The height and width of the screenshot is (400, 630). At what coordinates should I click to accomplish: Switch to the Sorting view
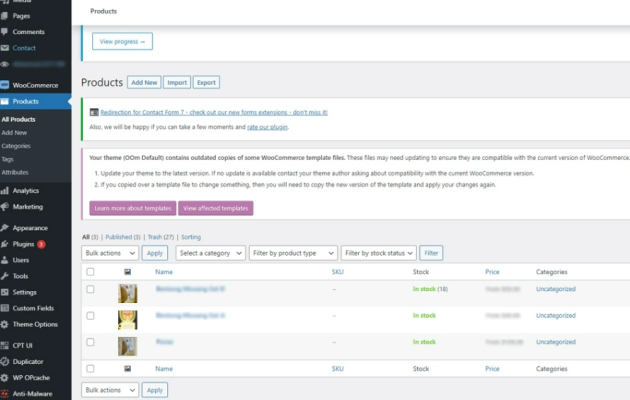191,237
